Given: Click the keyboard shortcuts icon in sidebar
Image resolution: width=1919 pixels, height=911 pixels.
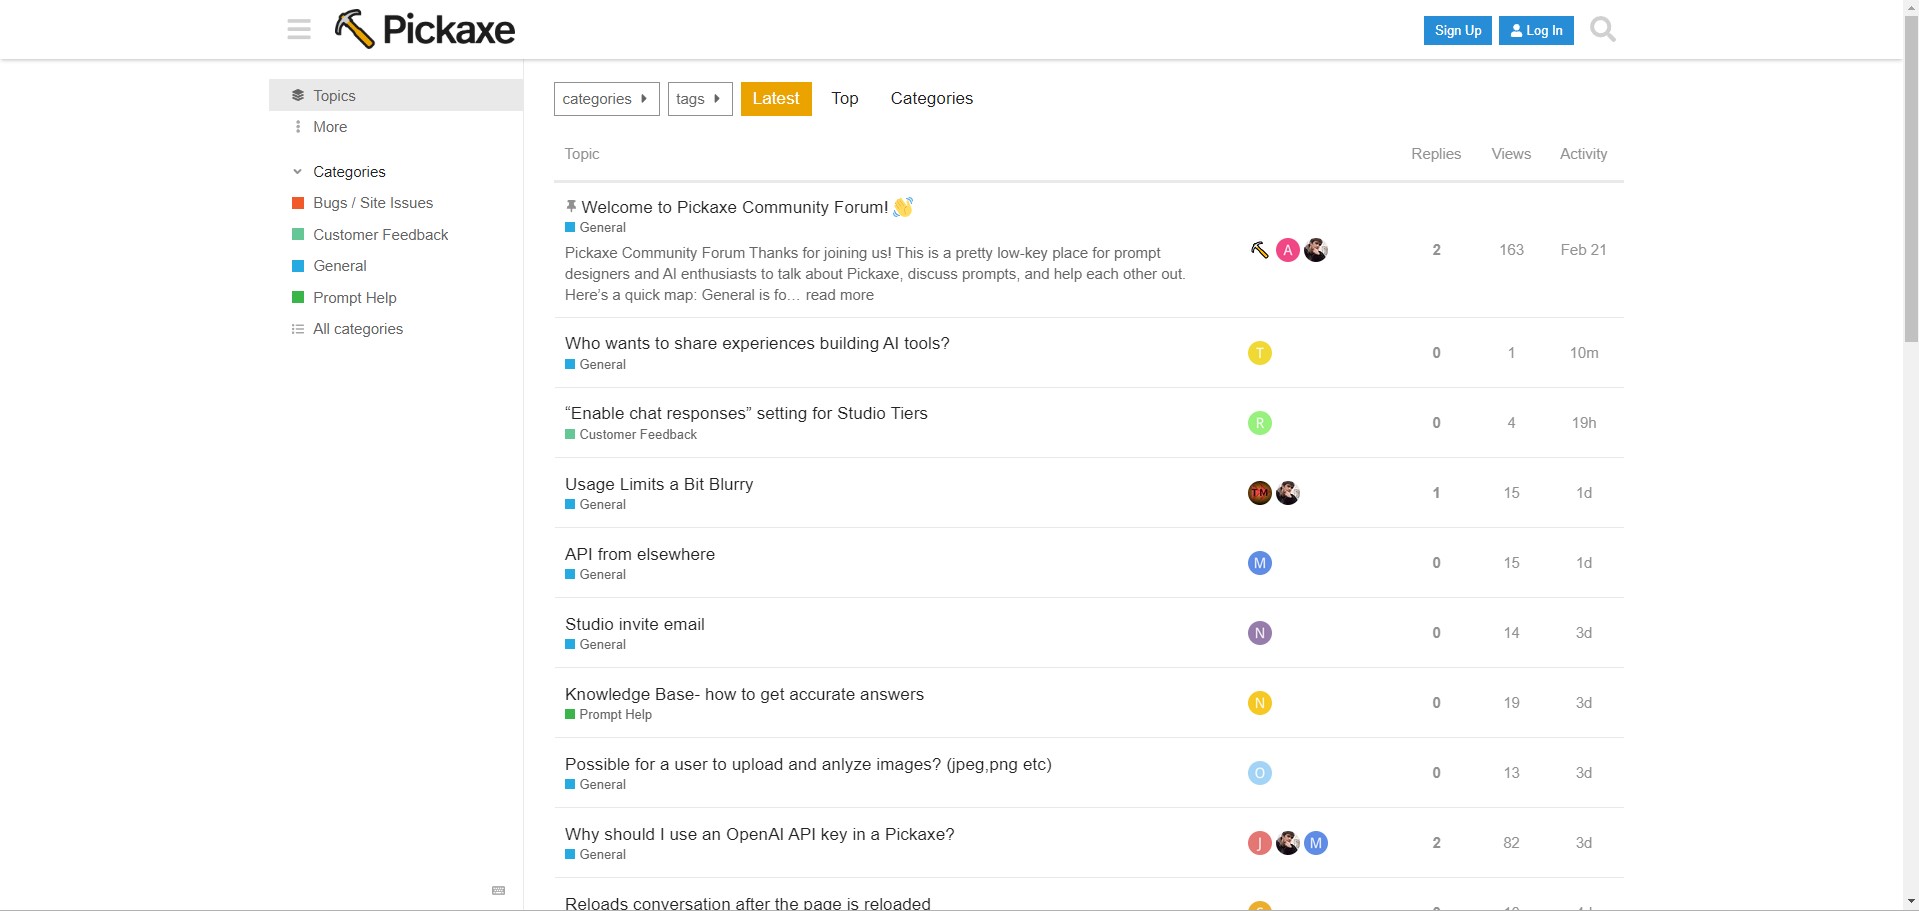Looking at the screenshot, I should click(499, 890).
